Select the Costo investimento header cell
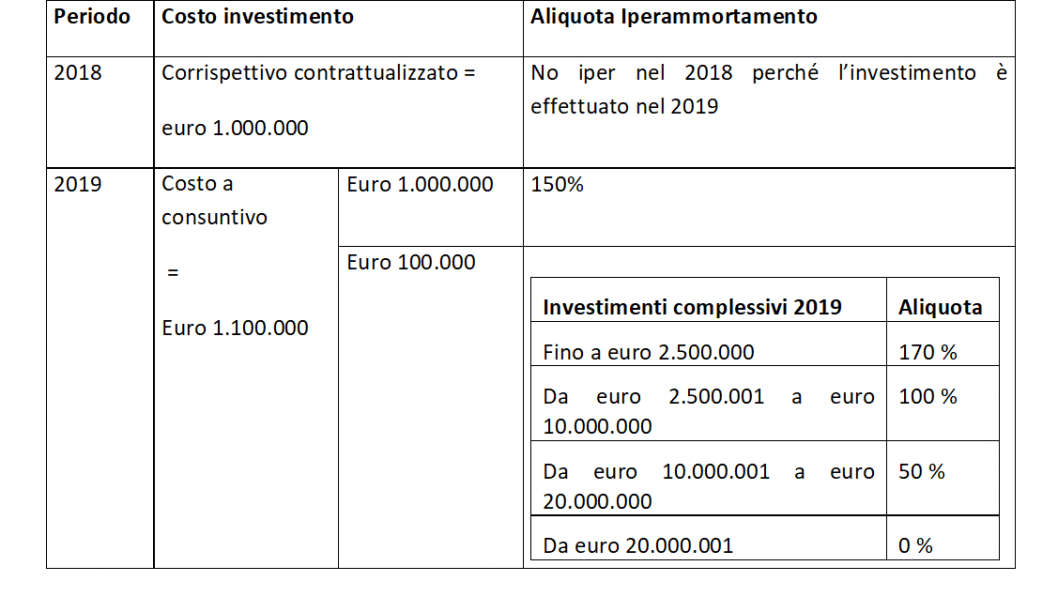Viewport: 1058px width, 612px height. tap(257, 17)
